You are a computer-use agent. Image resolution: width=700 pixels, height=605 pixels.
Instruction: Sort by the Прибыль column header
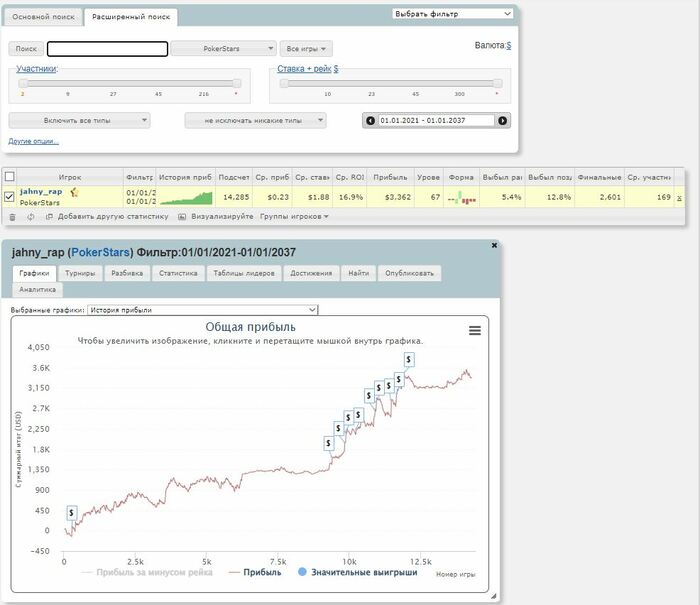(391, 177)
